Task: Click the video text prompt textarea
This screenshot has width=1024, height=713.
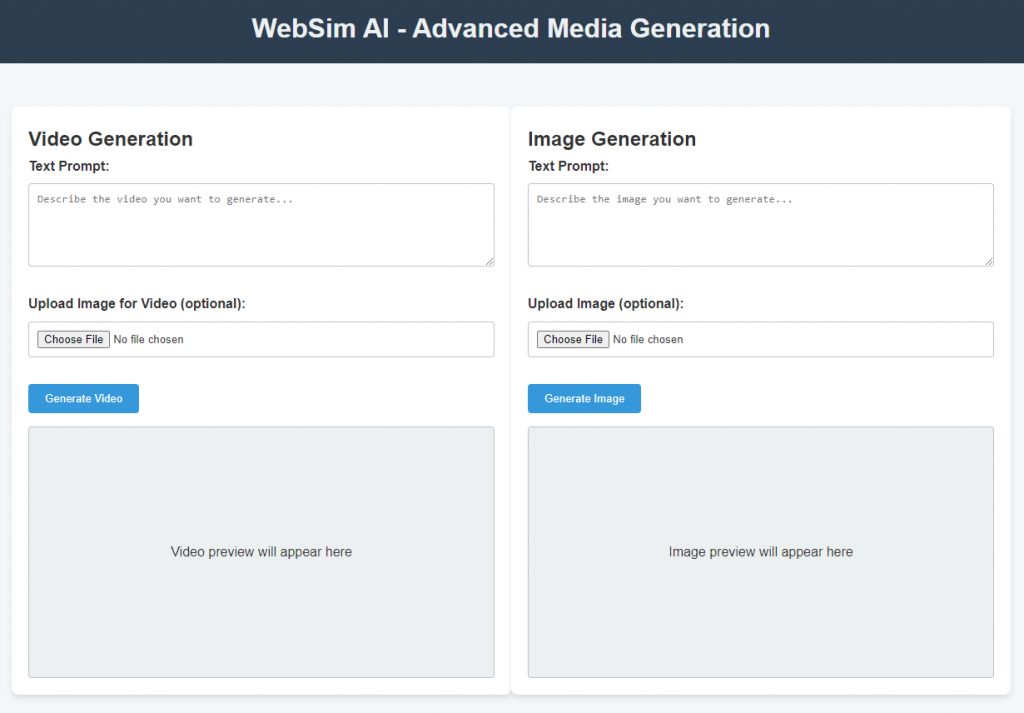Action: tap(260, 225)
